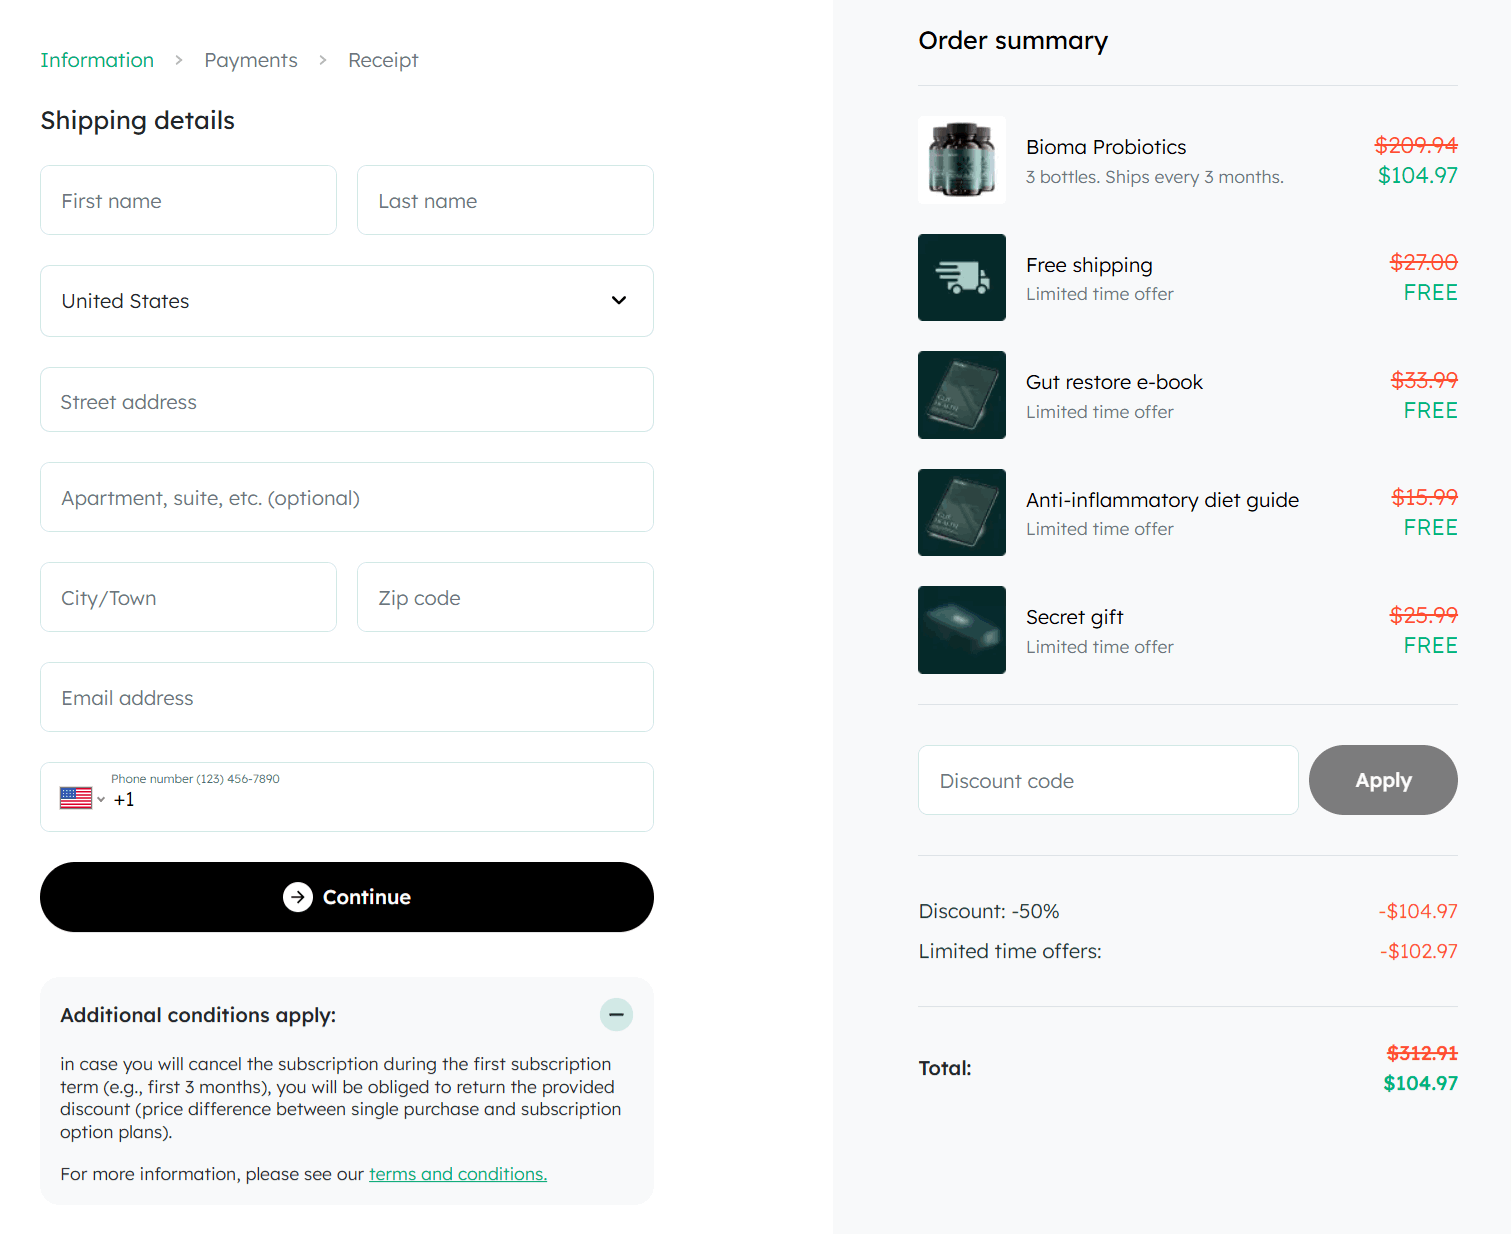Click the Receipt breadcrumb step
The image size is (1511, 1234).
pos(383,60)
